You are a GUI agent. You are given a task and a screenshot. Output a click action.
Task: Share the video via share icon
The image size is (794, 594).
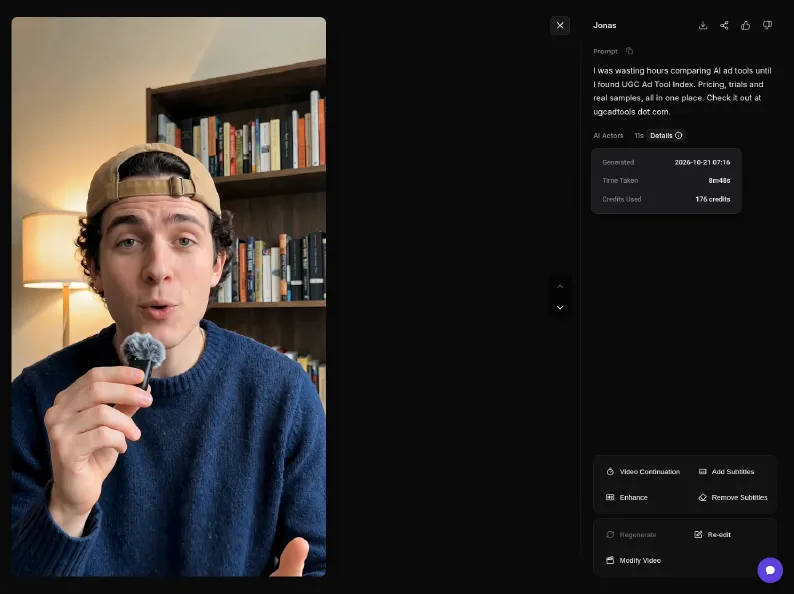tap(724, 25)
